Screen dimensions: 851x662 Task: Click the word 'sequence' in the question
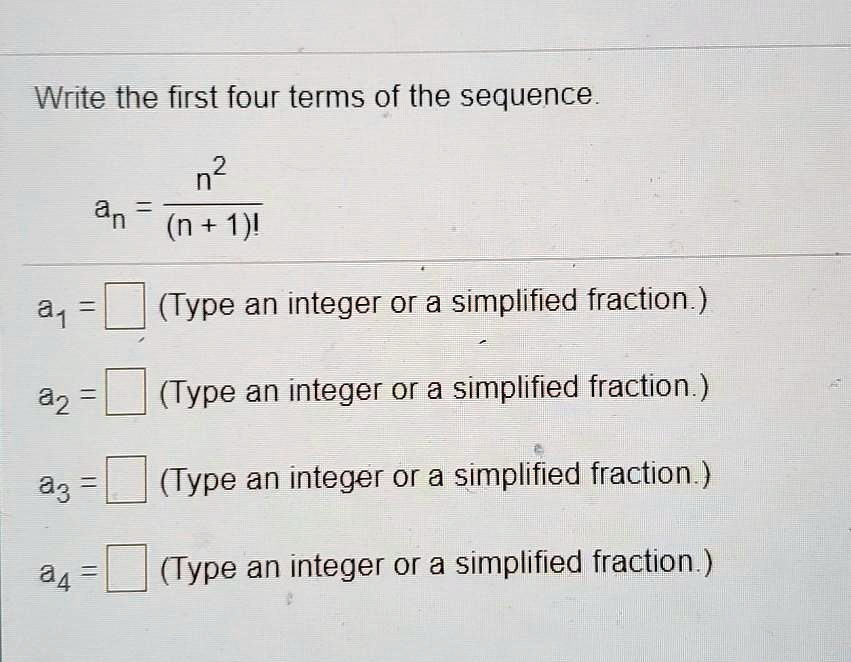pyautogui.click(x=527, y=96)
